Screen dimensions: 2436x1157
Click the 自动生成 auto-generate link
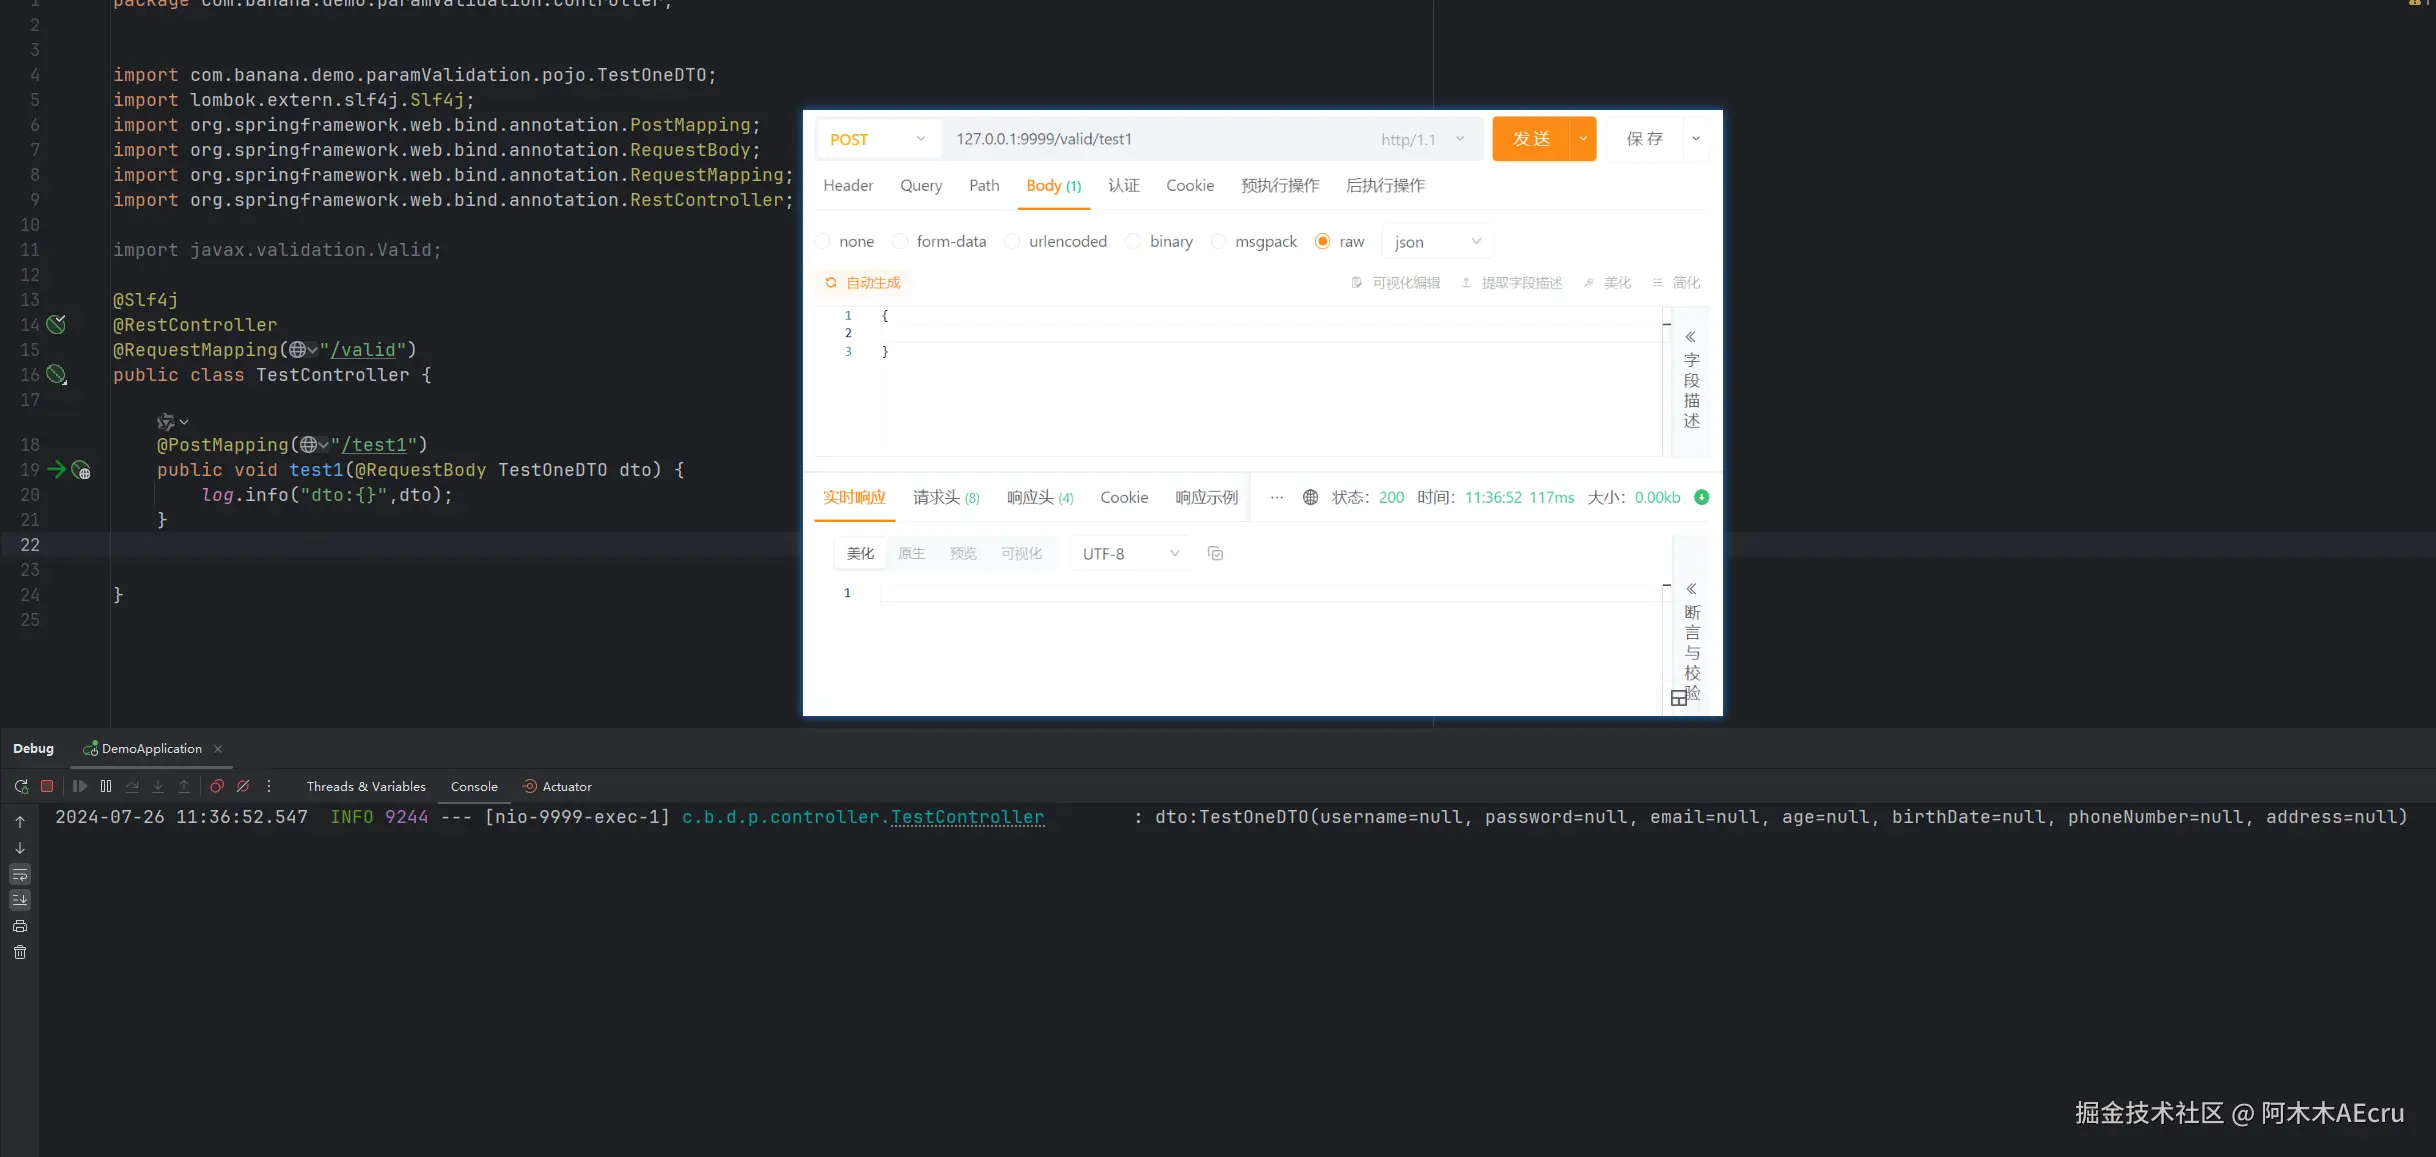863,283
